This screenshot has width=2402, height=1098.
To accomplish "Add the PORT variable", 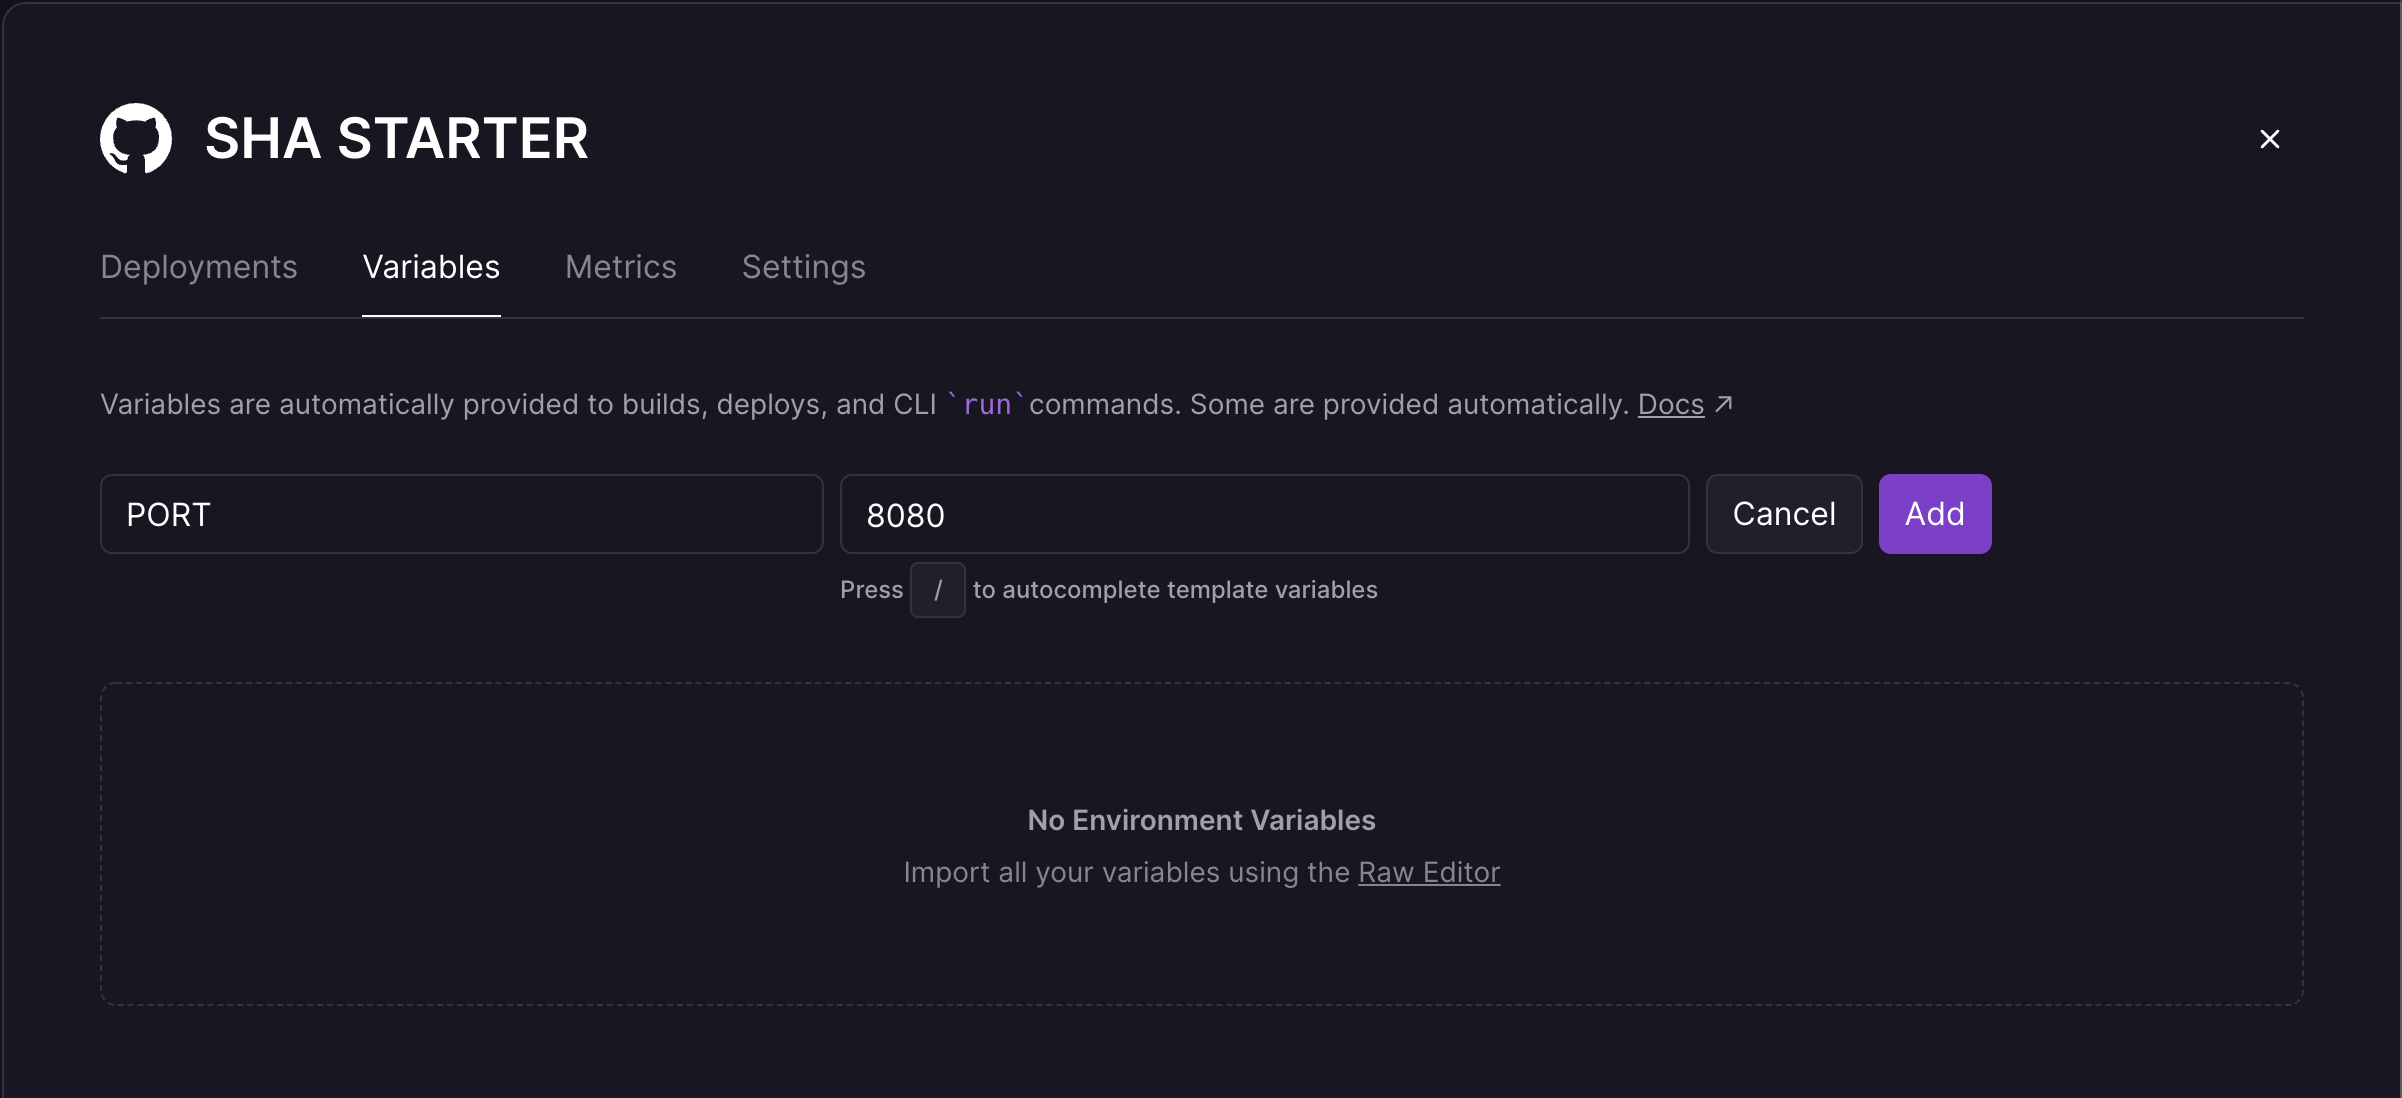I will click(x=1935, y=514).
